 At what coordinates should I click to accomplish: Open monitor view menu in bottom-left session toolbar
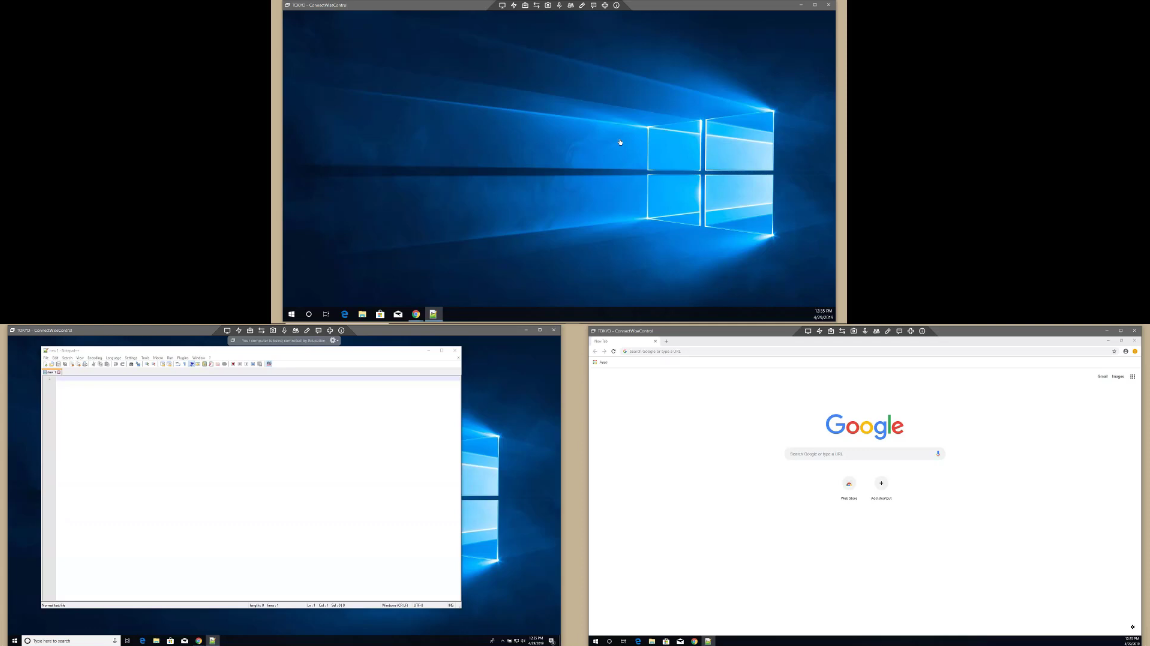click(x=227, y=331)
